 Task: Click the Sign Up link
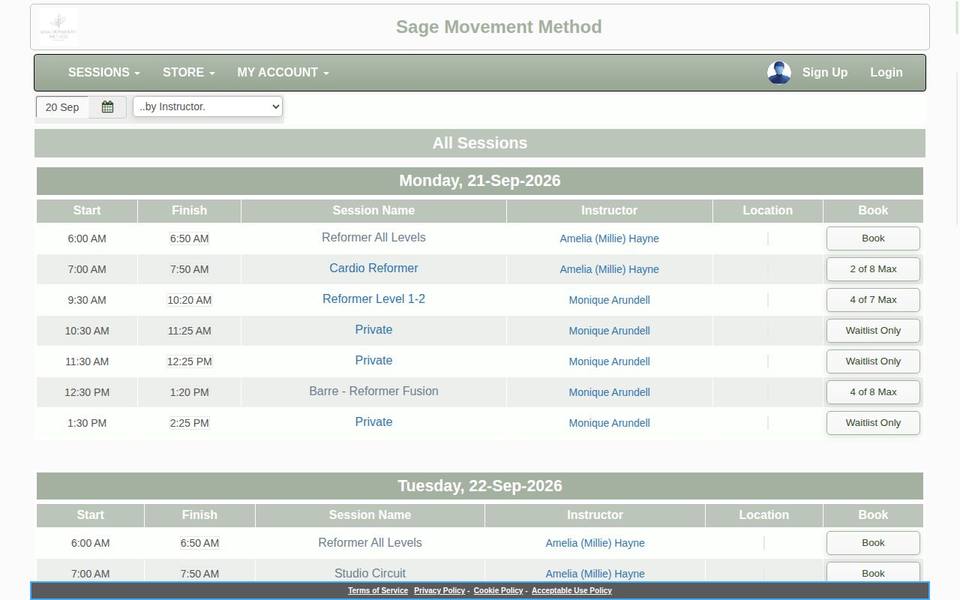pyautogui.click(x=825, y=72)
